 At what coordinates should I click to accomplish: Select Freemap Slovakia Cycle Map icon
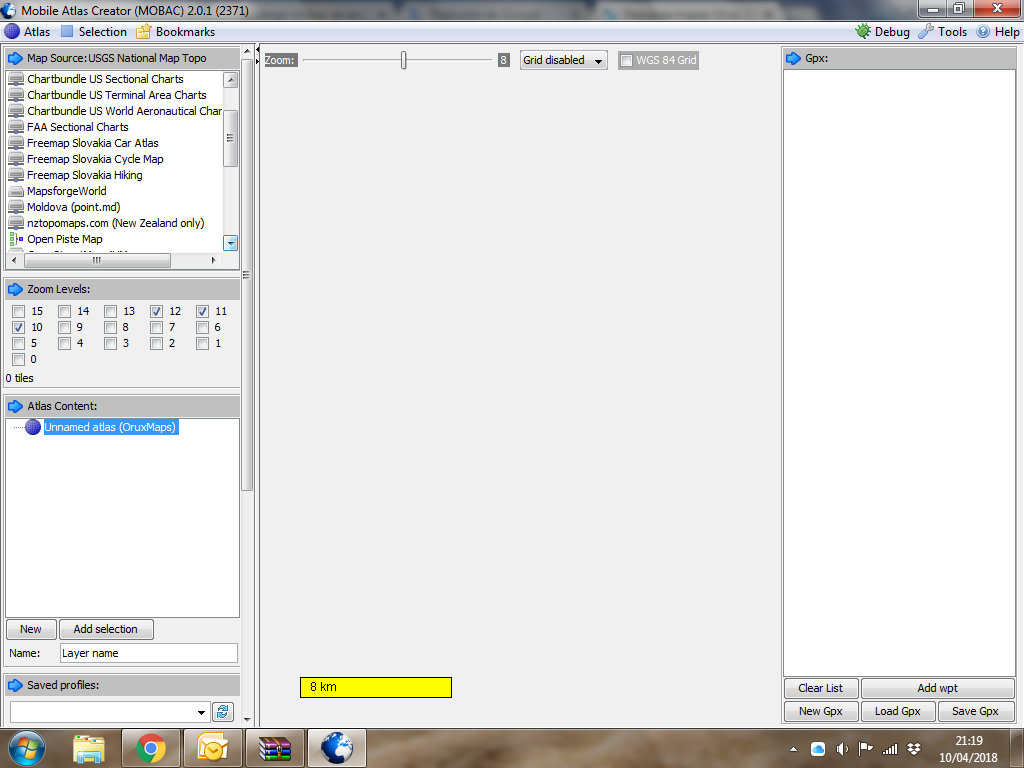(16, 159)
